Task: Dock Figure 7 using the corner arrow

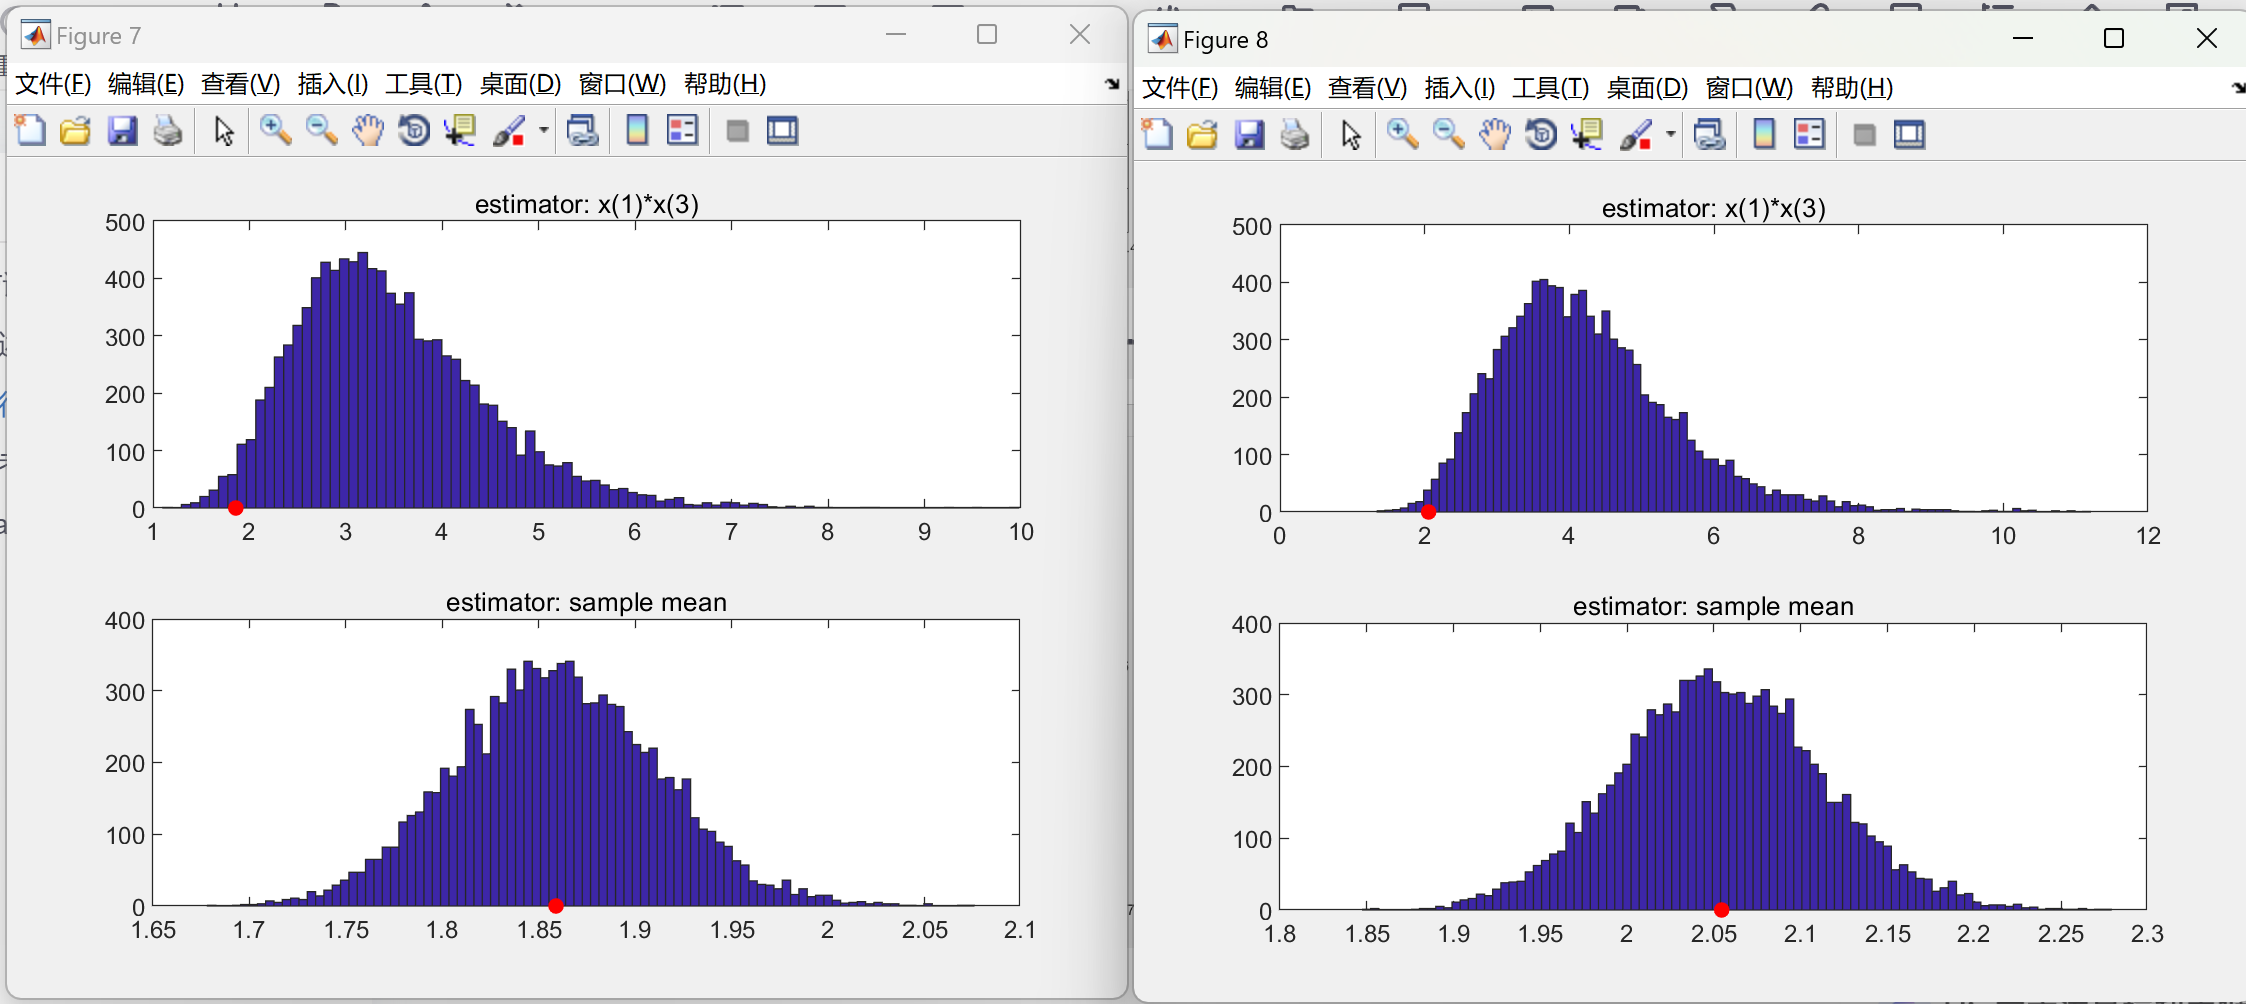Action: 1112,84
